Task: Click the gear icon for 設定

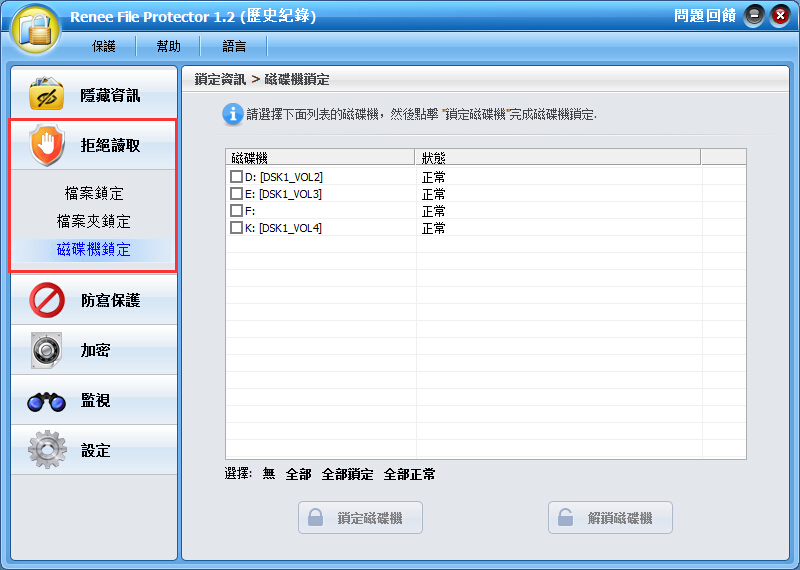Action: coord(47,449)
